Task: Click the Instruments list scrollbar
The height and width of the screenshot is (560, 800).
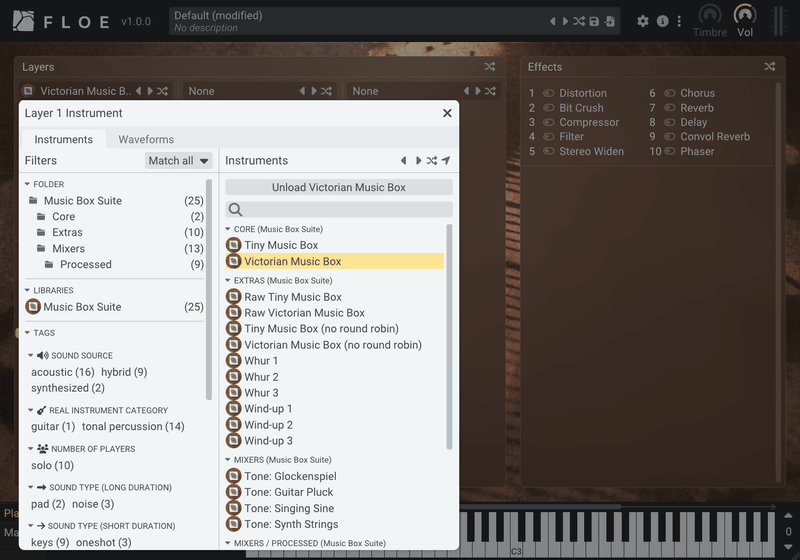Action: (x=449, y=337)
